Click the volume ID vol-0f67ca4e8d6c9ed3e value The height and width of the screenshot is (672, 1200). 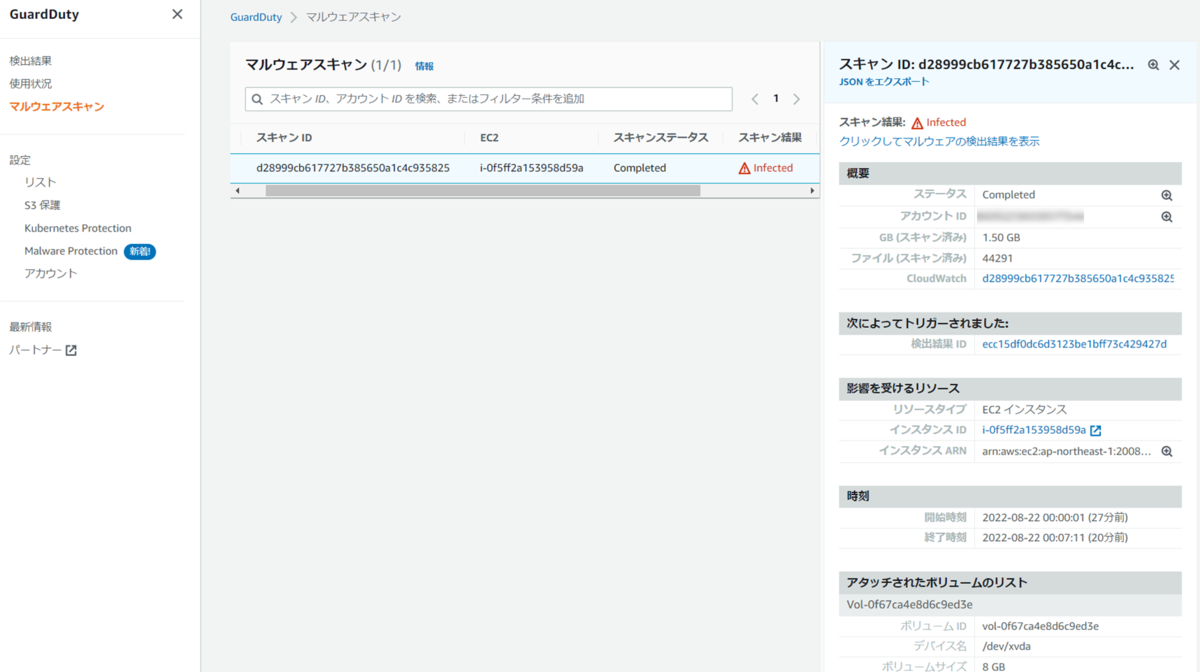click(1040, 626)
